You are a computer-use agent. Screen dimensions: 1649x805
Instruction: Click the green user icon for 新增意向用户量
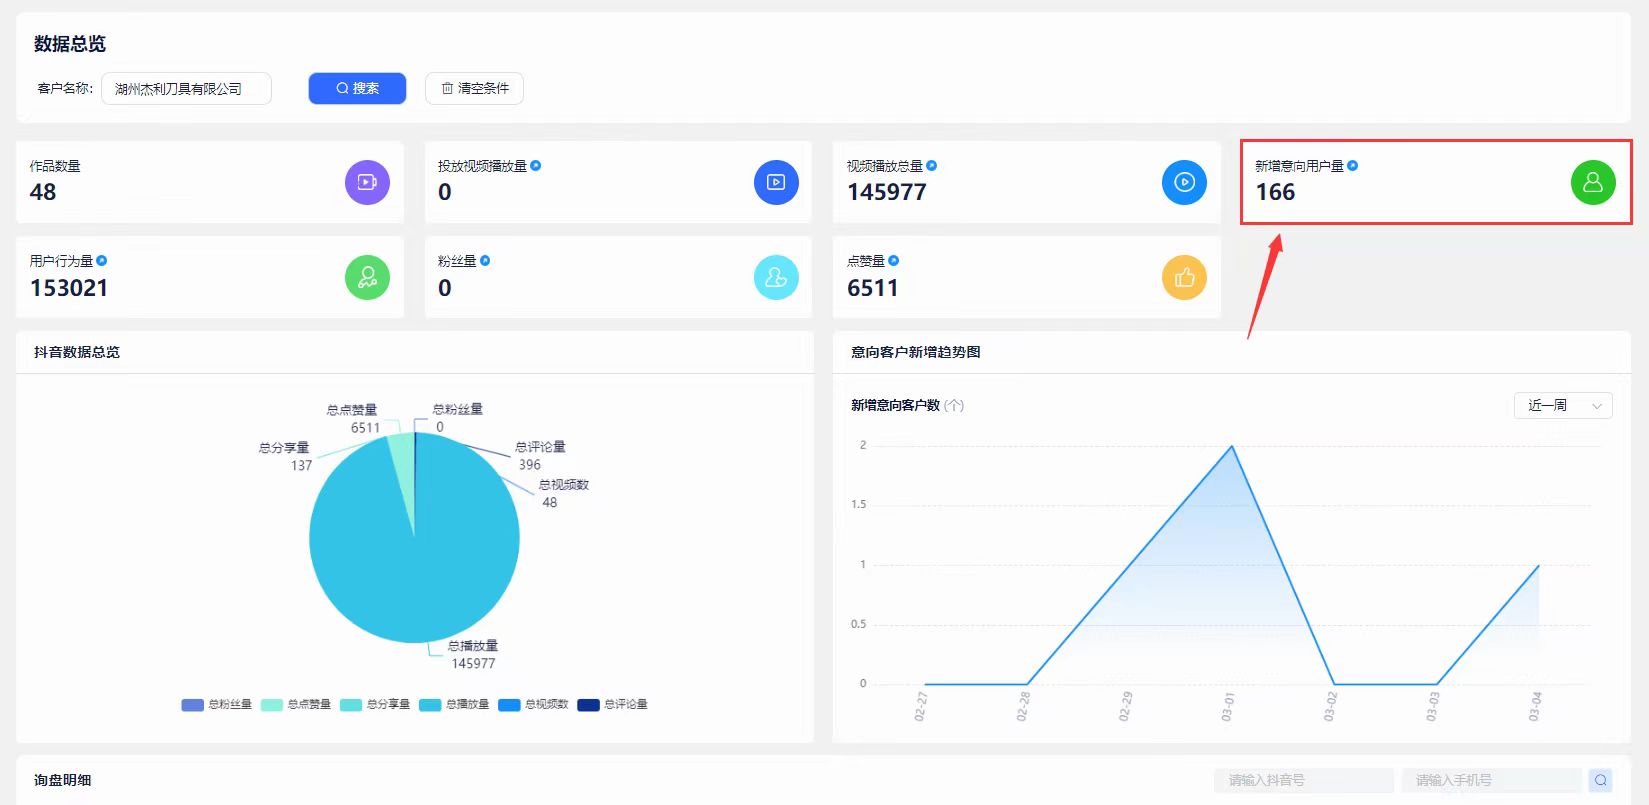coord(1593,182)
